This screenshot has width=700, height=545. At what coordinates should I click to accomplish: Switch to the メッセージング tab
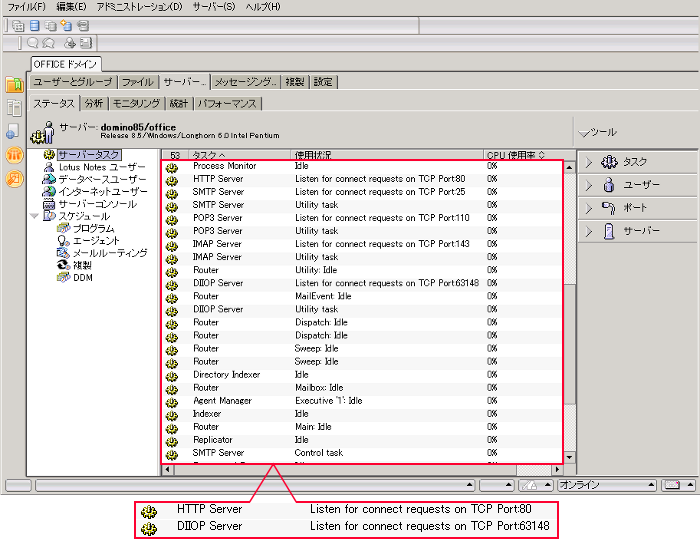point(244,82)
